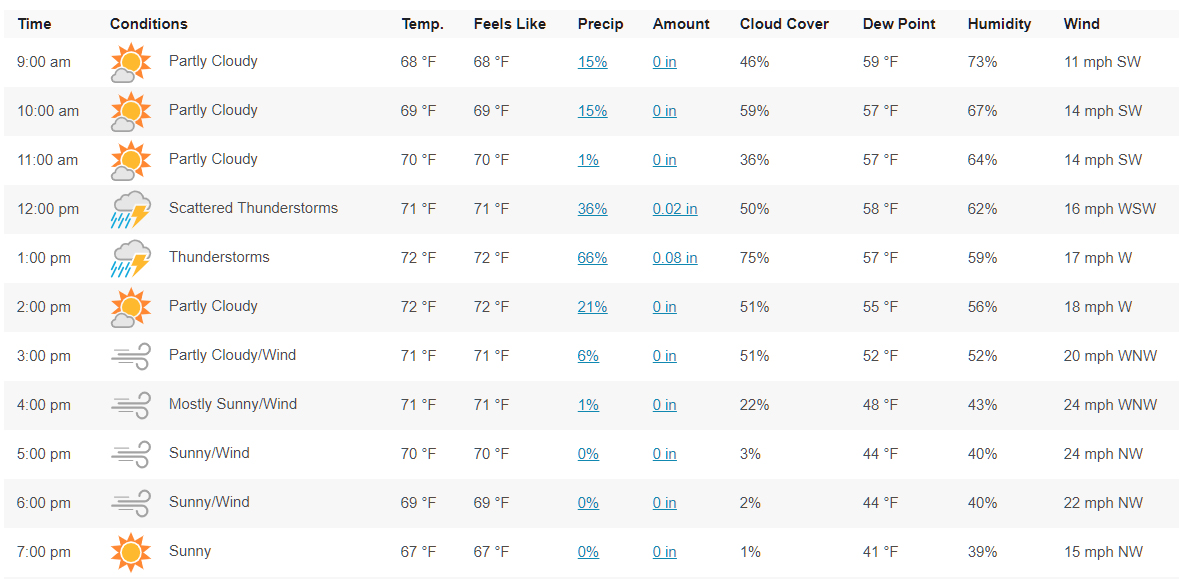Image resolution: width=1180 pixels, height=579 pixels.
Task: Click the 1:00 pm thunderstorms icon
Action: [x=131, y=258]
